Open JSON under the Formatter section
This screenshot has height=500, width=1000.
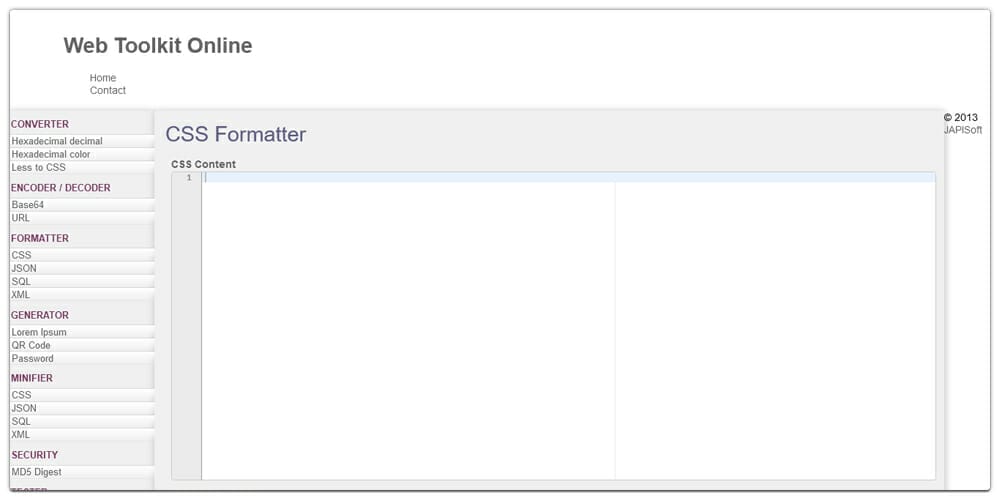[24, 268]
